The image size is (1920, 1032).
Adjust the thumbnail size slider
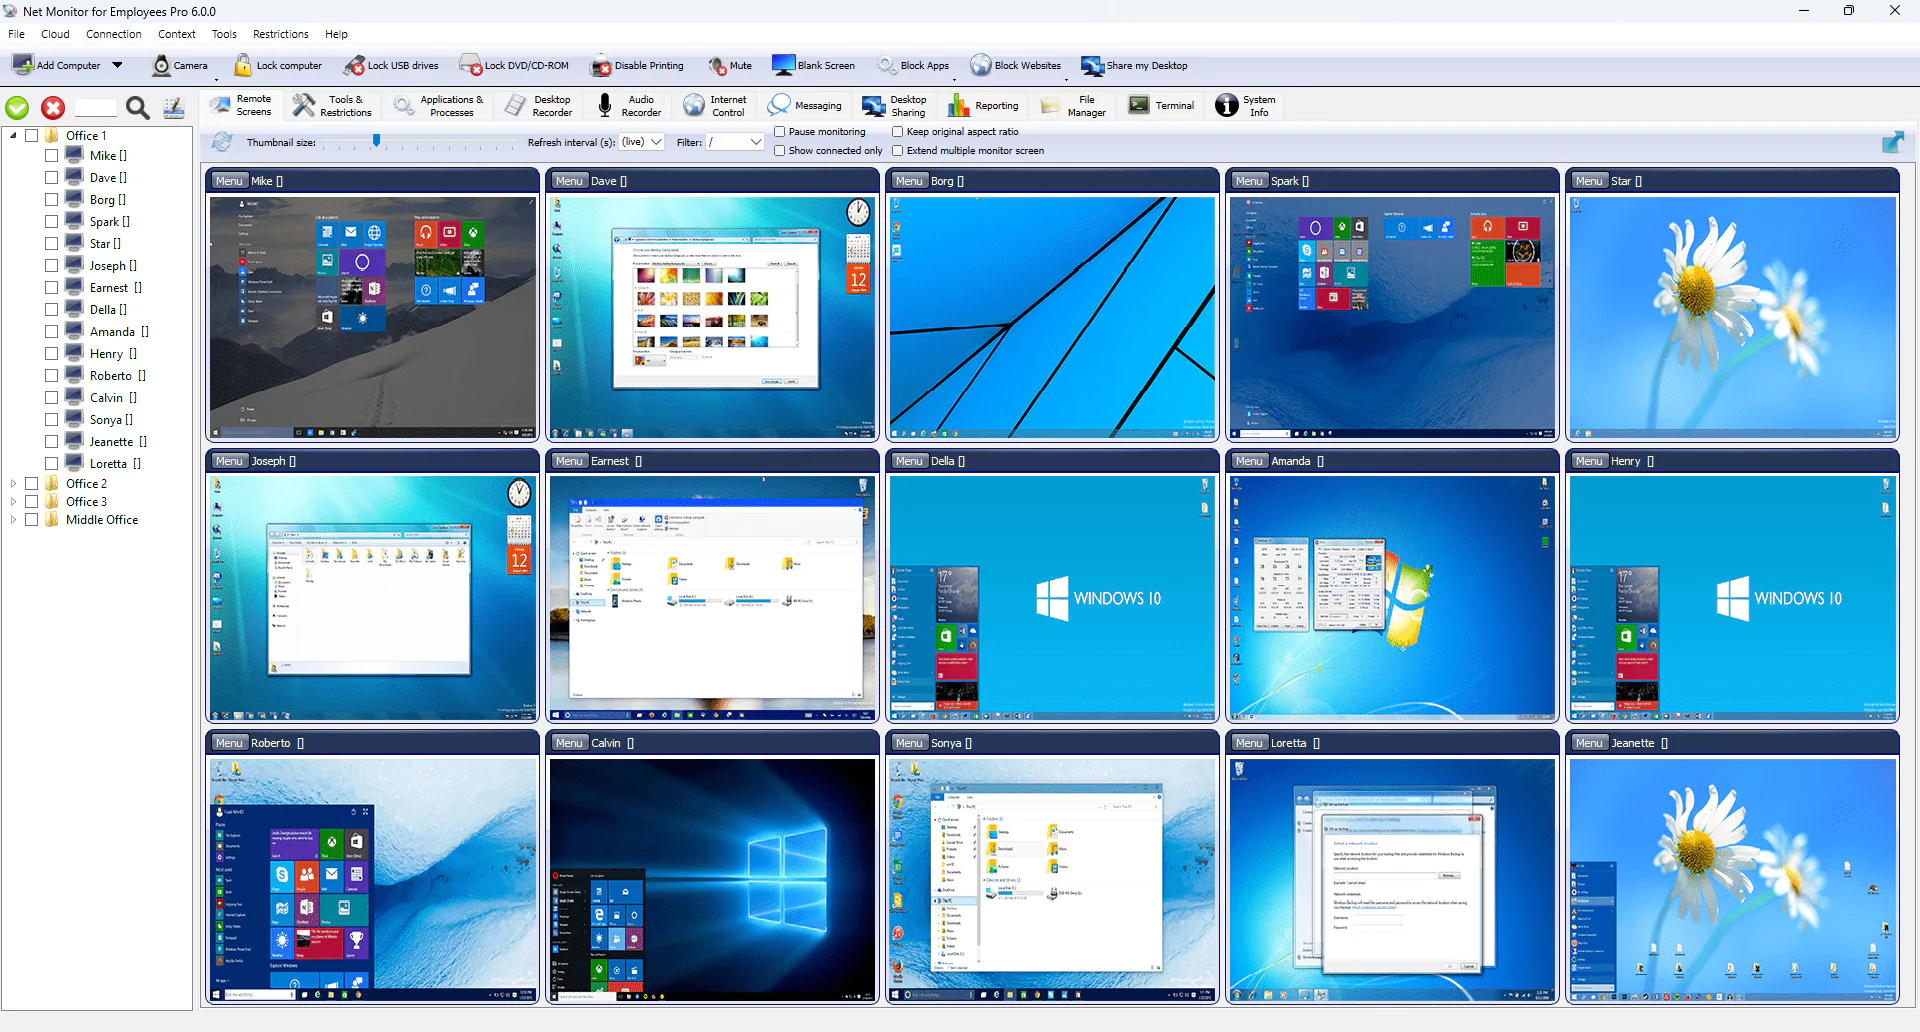376,142
